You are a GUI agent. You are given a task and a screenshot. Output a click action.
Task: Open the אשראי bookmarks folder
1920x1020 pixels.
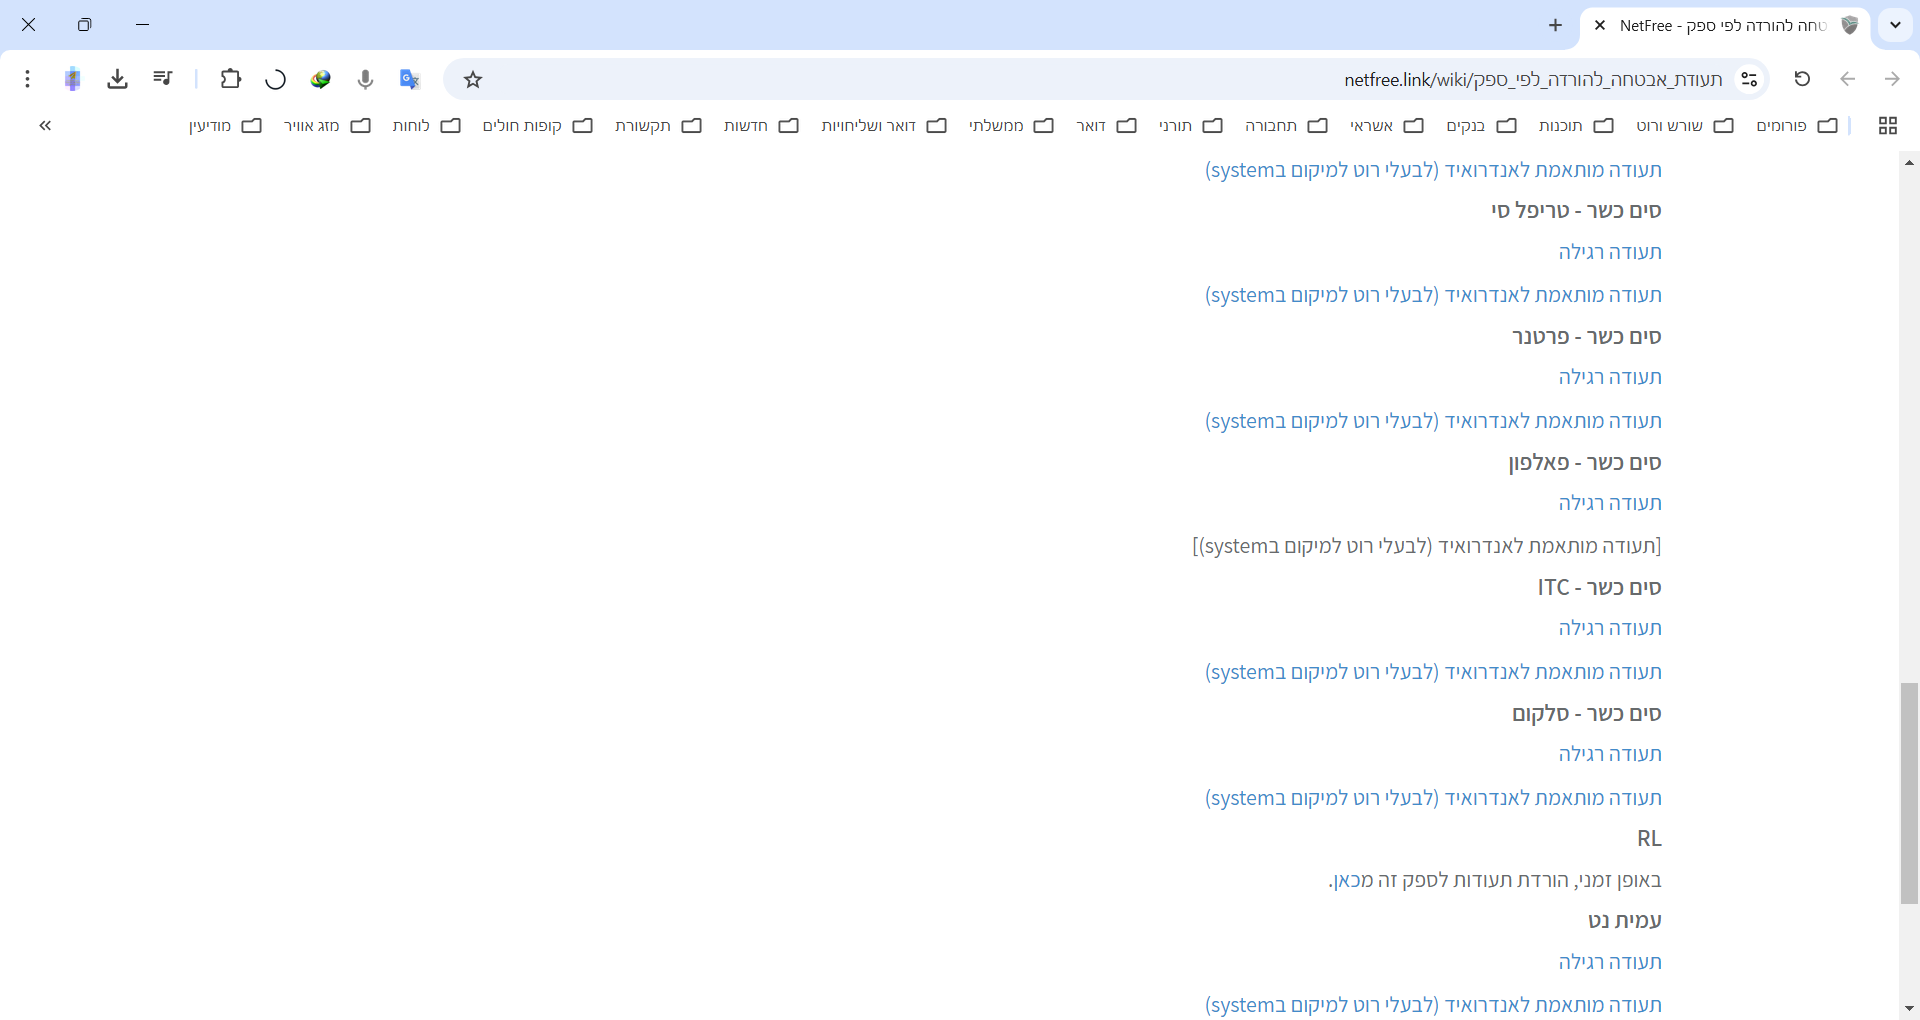[1387, 125]
